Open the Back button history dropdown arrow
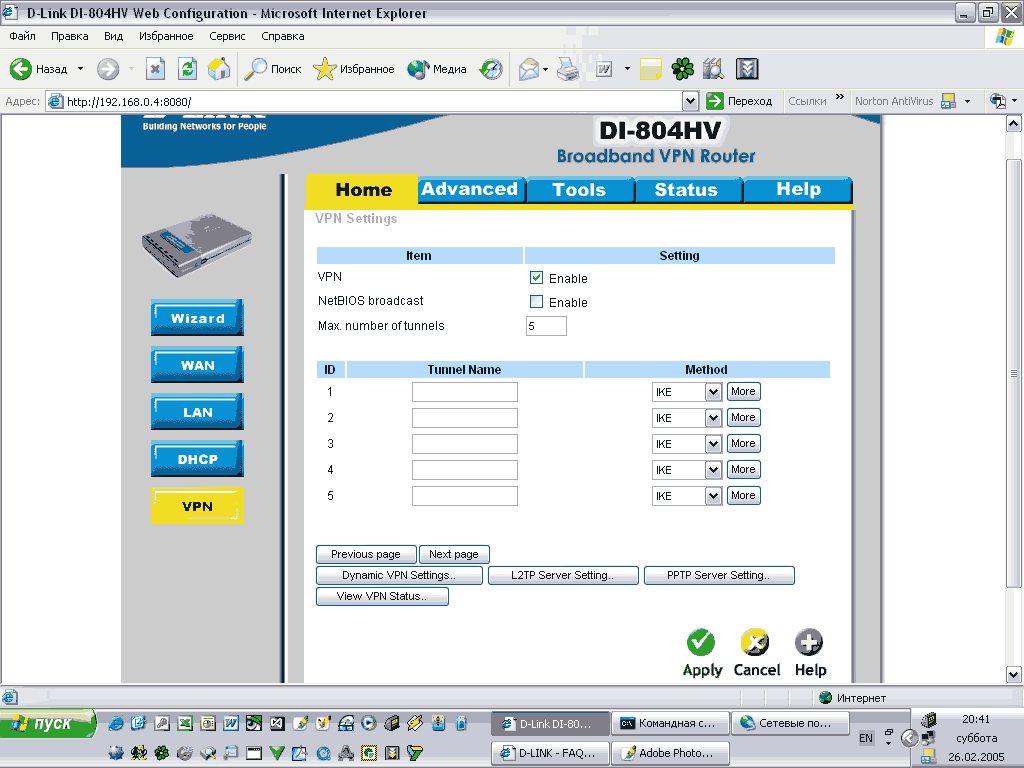This screenshot has height=768, width=1024. [80, 69]
